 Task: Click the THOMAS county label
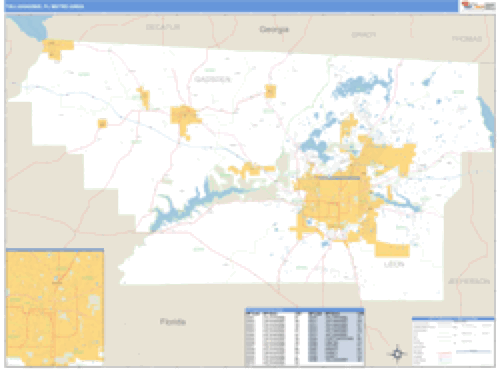point(467,39)
